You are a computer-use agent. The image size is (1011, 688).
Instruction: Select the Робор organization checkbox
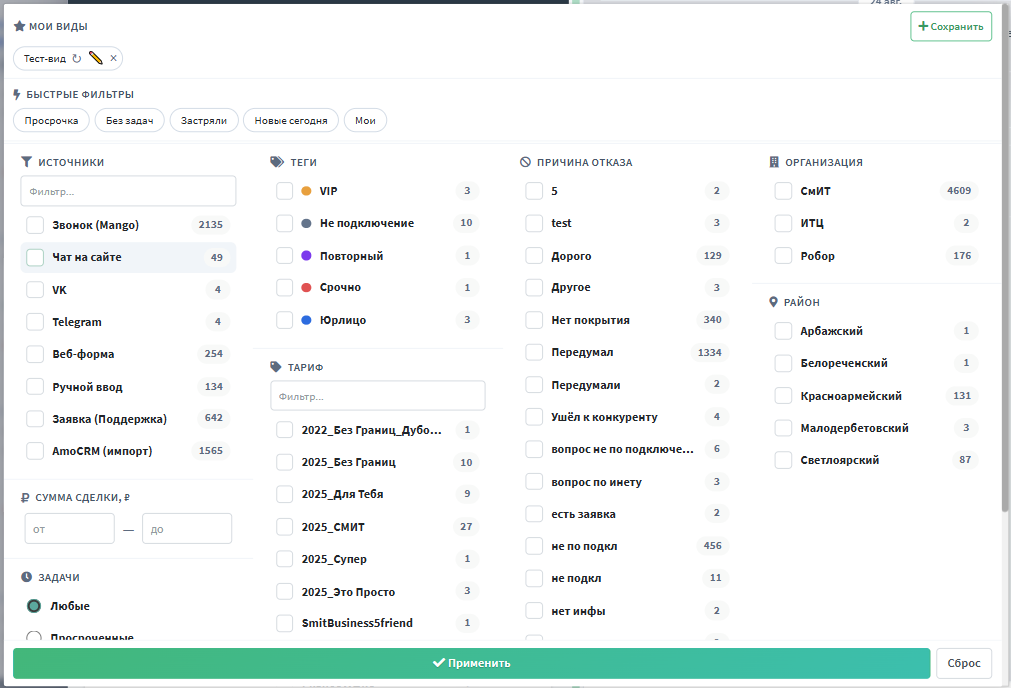[783, 256]
